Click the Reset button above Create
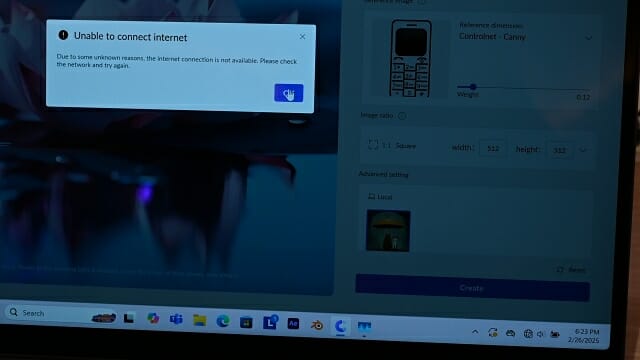640x360 pixels. point(571,270)
